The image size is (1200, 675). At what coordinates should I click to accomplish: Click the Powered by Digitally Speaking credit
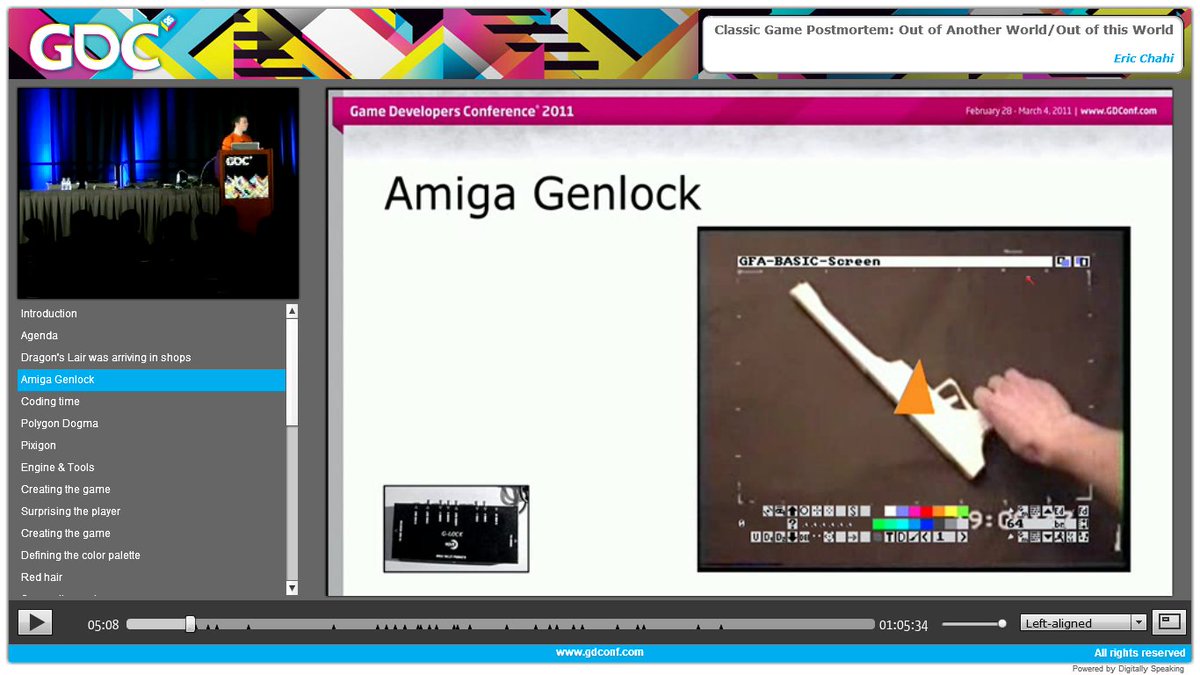click(x=1128, y=669)
